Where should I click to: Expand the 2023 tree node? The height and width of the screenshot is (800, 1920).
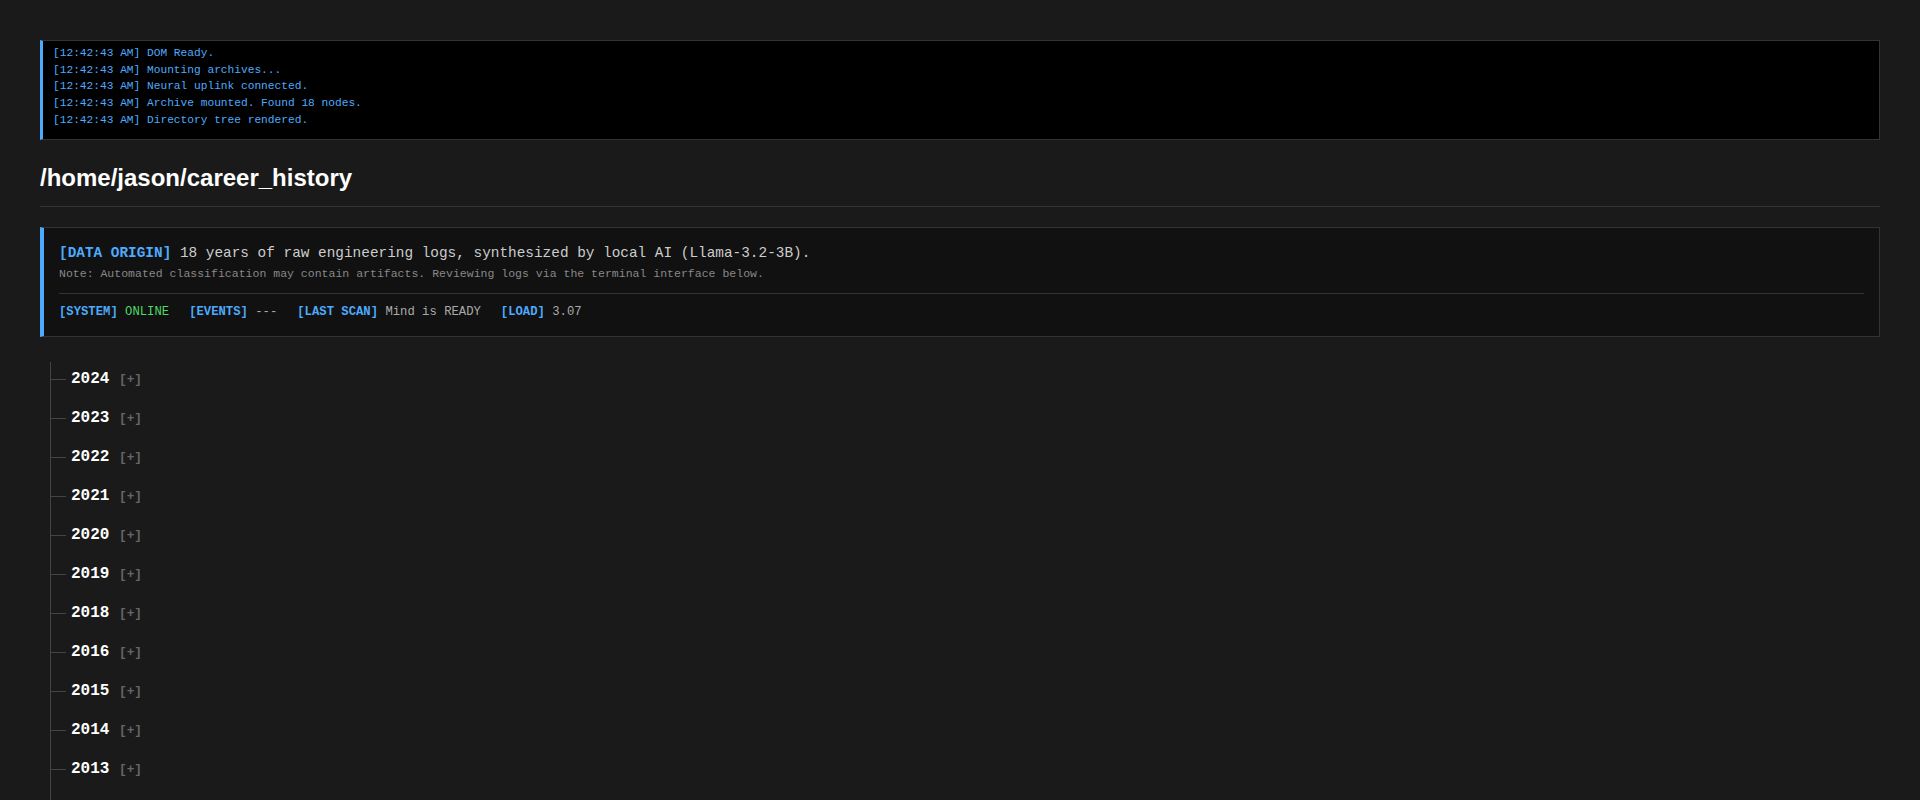[x=90, y=417]
